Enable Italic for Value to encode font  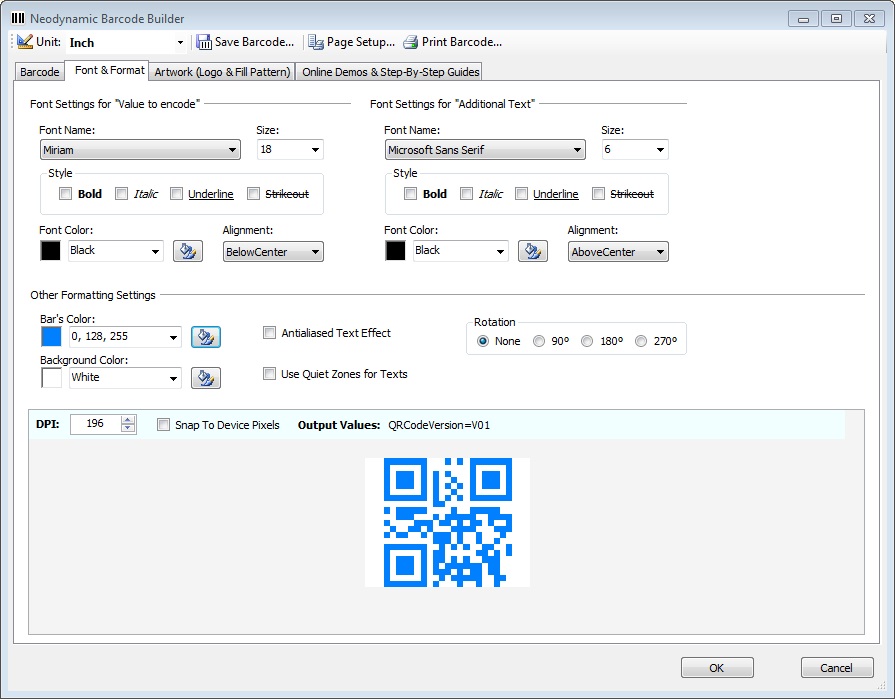(121, 193)
